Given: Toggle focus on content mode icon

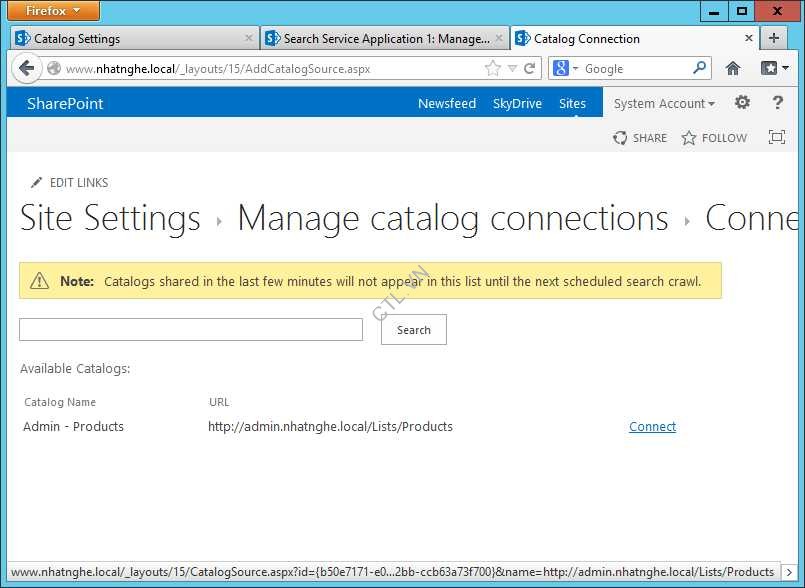Looking at the screenshot, I should [776, 138].
